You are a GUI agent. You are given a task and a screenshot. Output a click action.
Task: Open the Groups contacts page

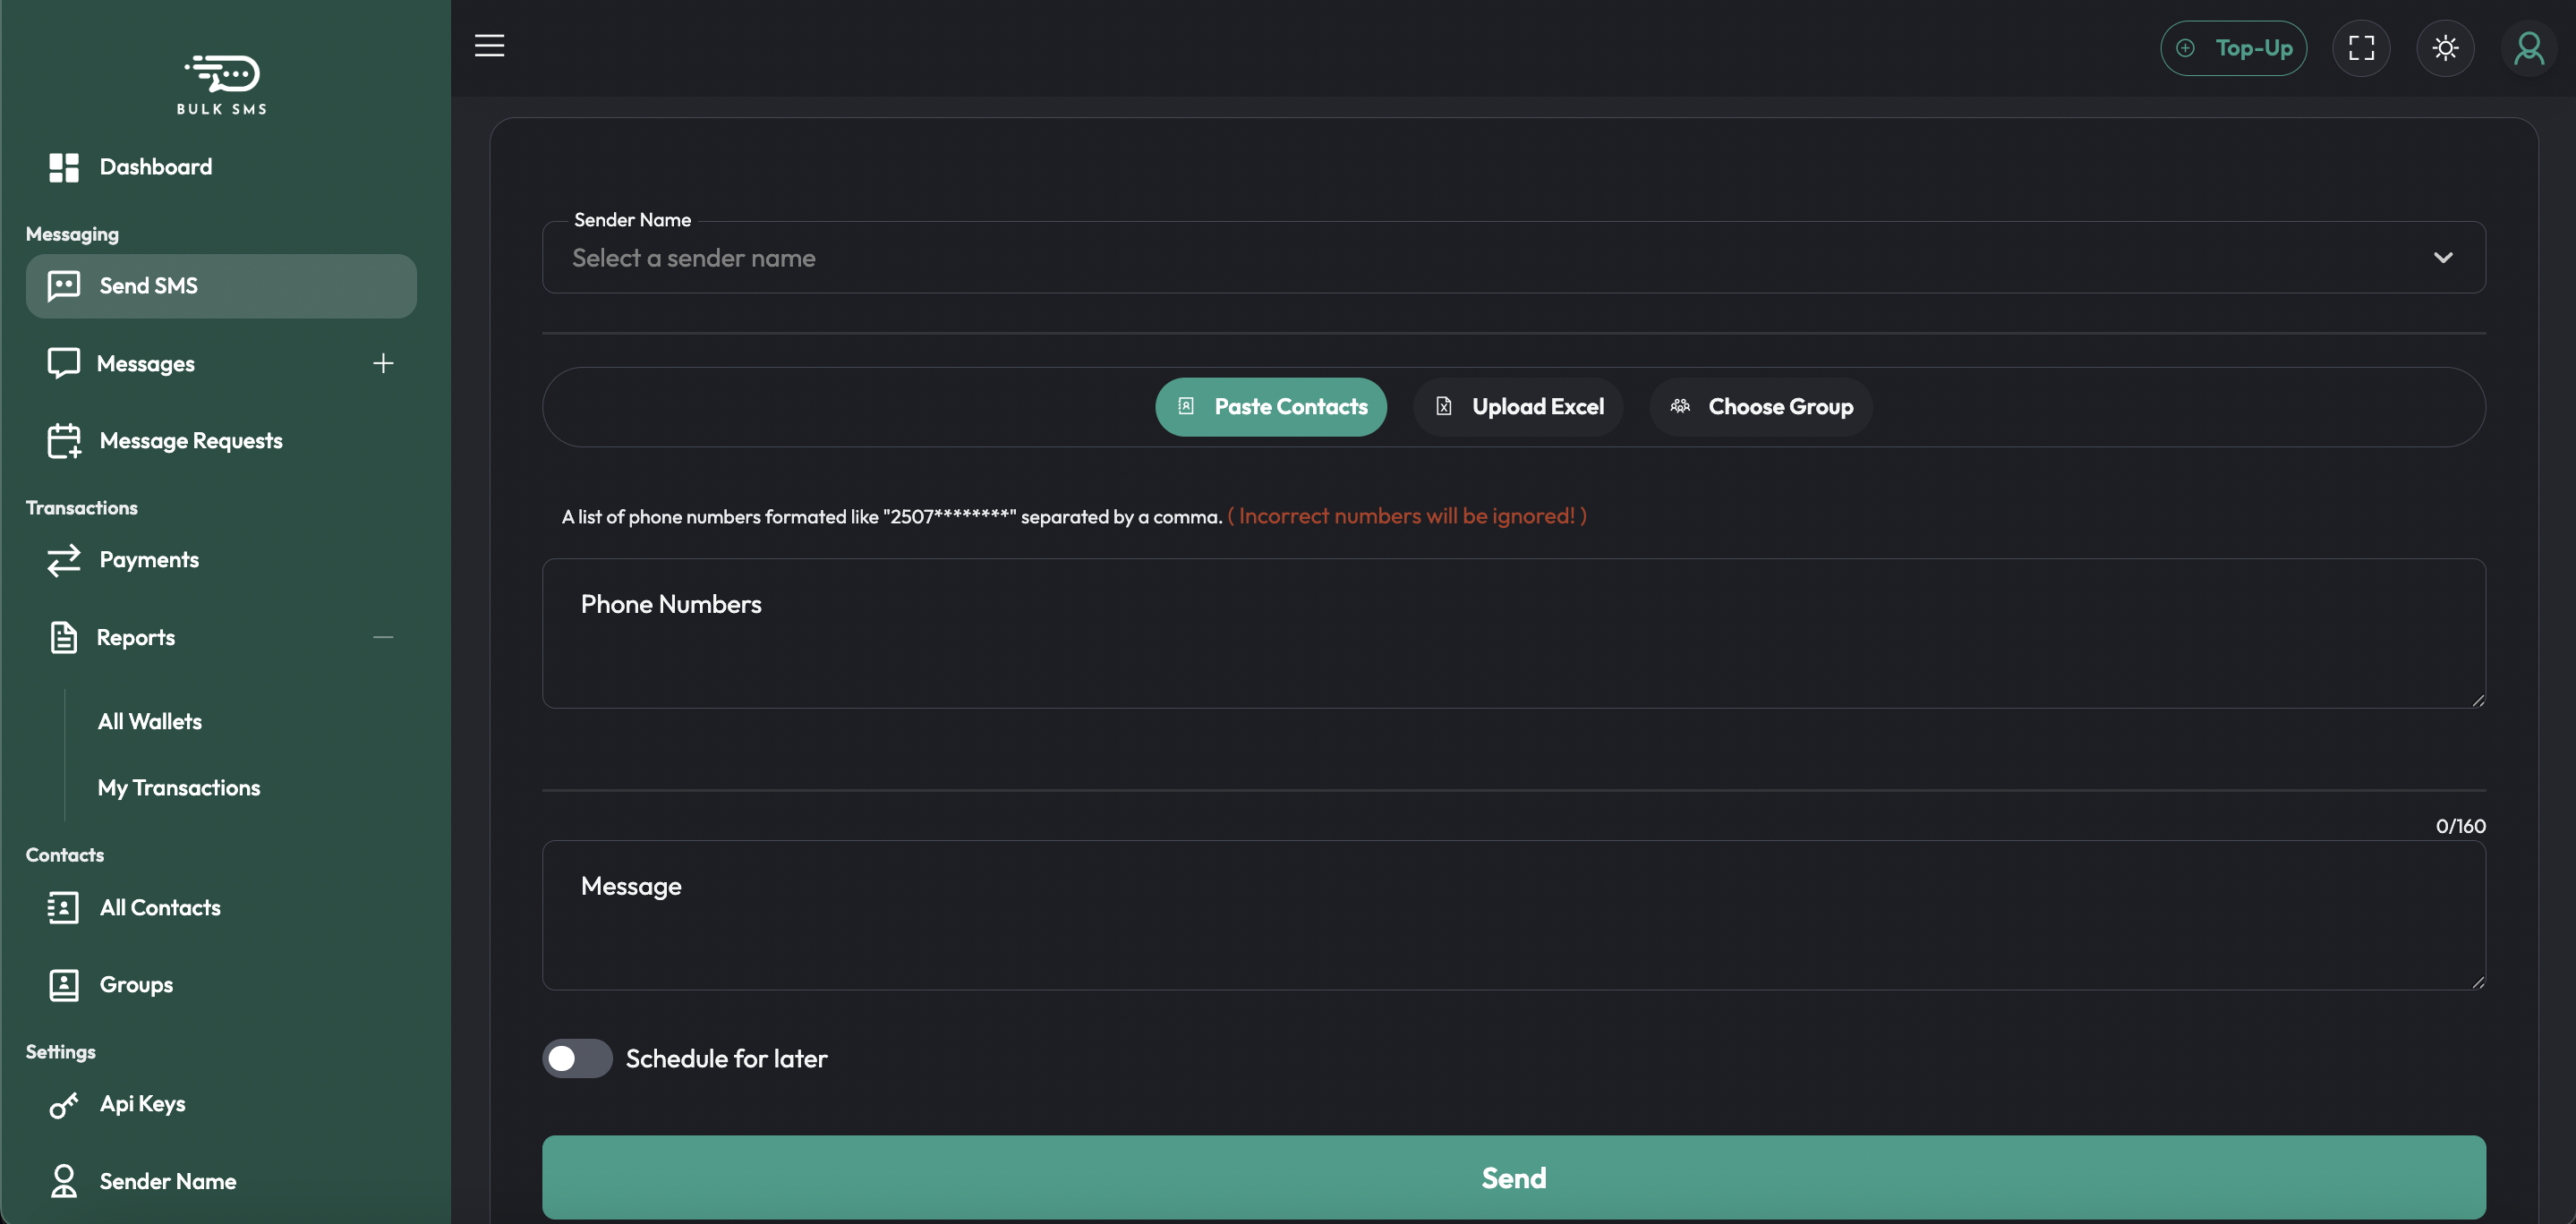(x=136, y=984)
